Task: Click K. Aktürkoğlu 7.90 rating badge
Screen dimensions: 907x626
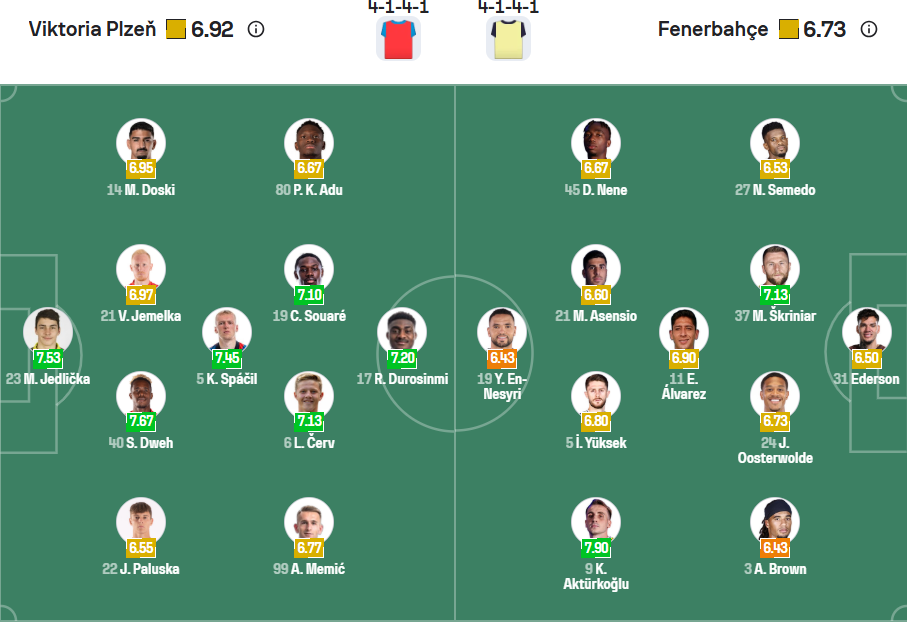Action: 596,548
